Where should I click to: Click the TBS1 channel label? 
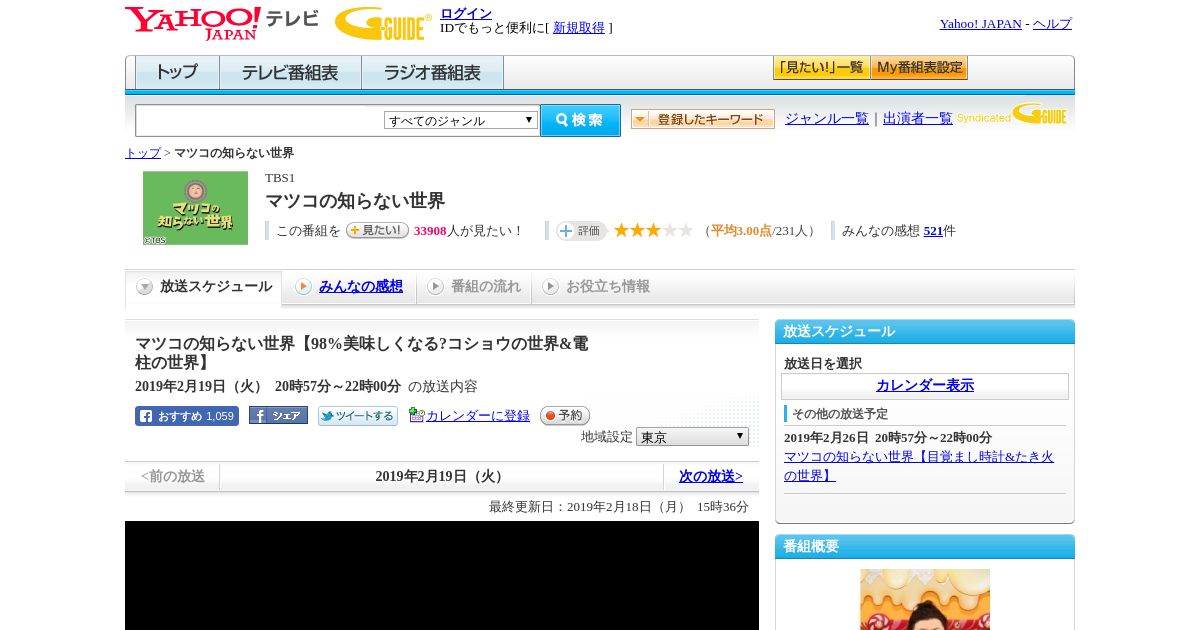[x=280, y=178]
